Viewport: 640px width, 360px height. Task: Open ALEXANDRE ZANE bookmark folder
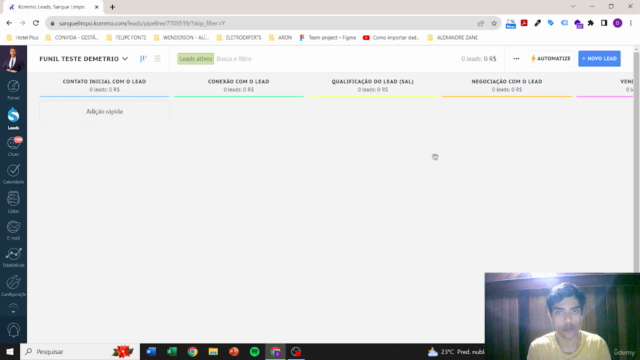[x=452, y=38]
